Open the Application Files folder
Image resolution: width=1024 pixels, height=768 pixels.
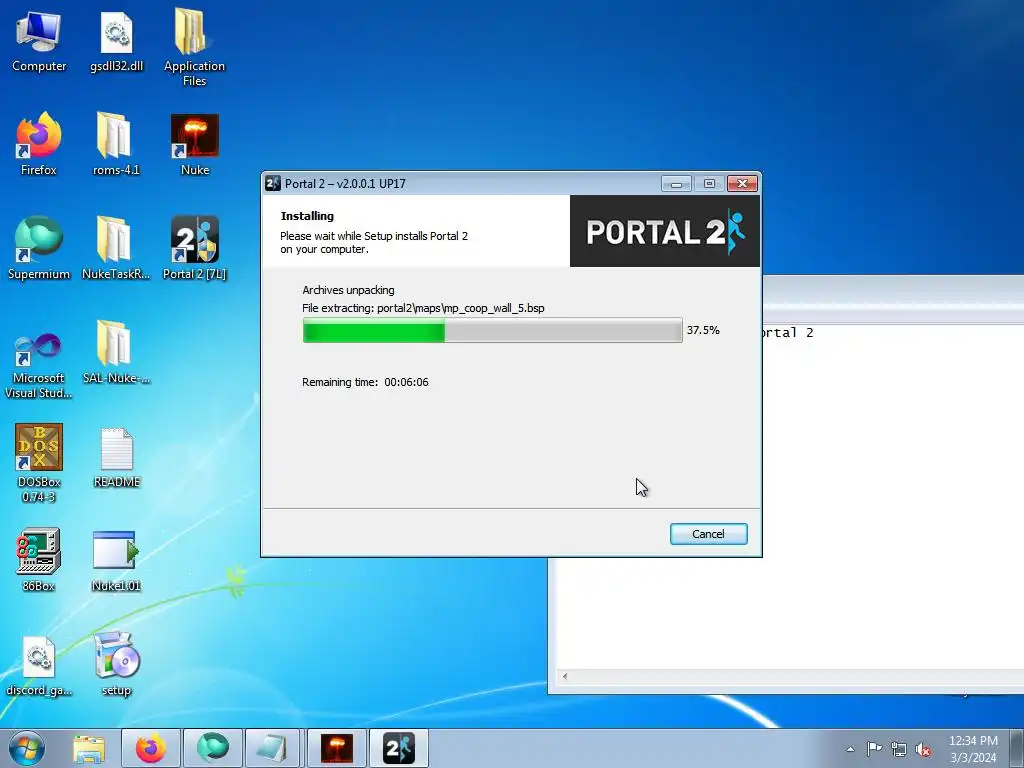194,47
